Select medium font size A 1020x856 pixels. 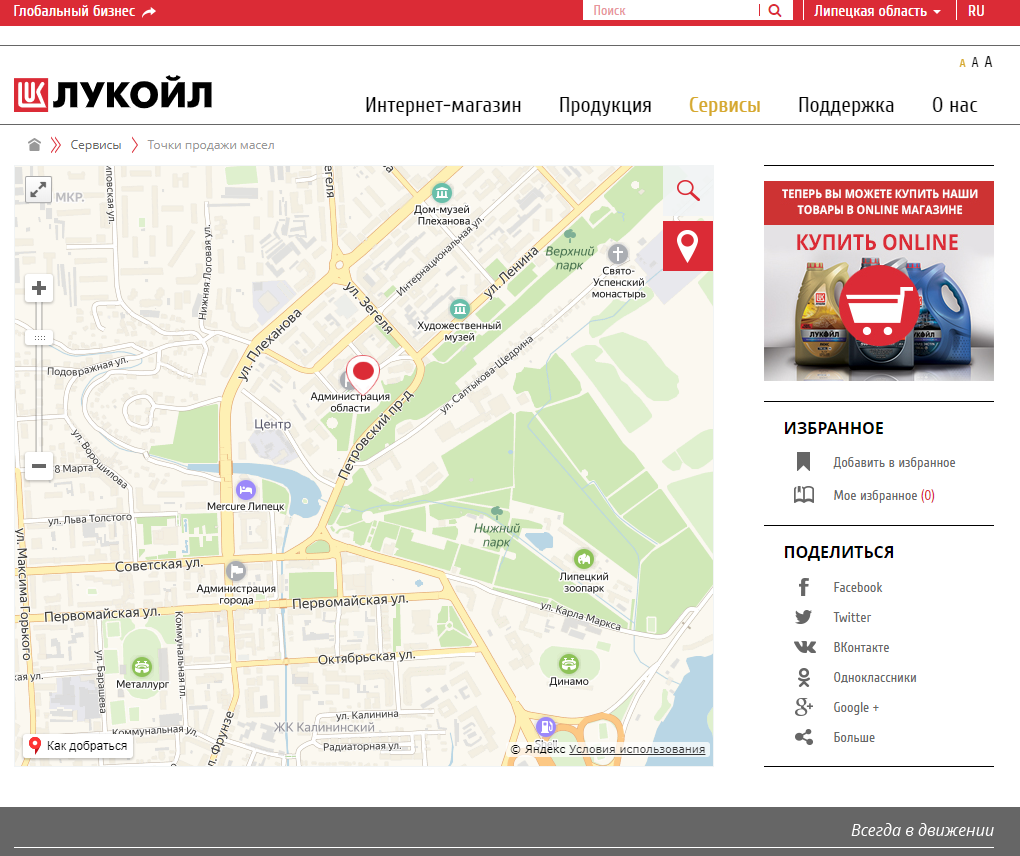tap(974, 62)
